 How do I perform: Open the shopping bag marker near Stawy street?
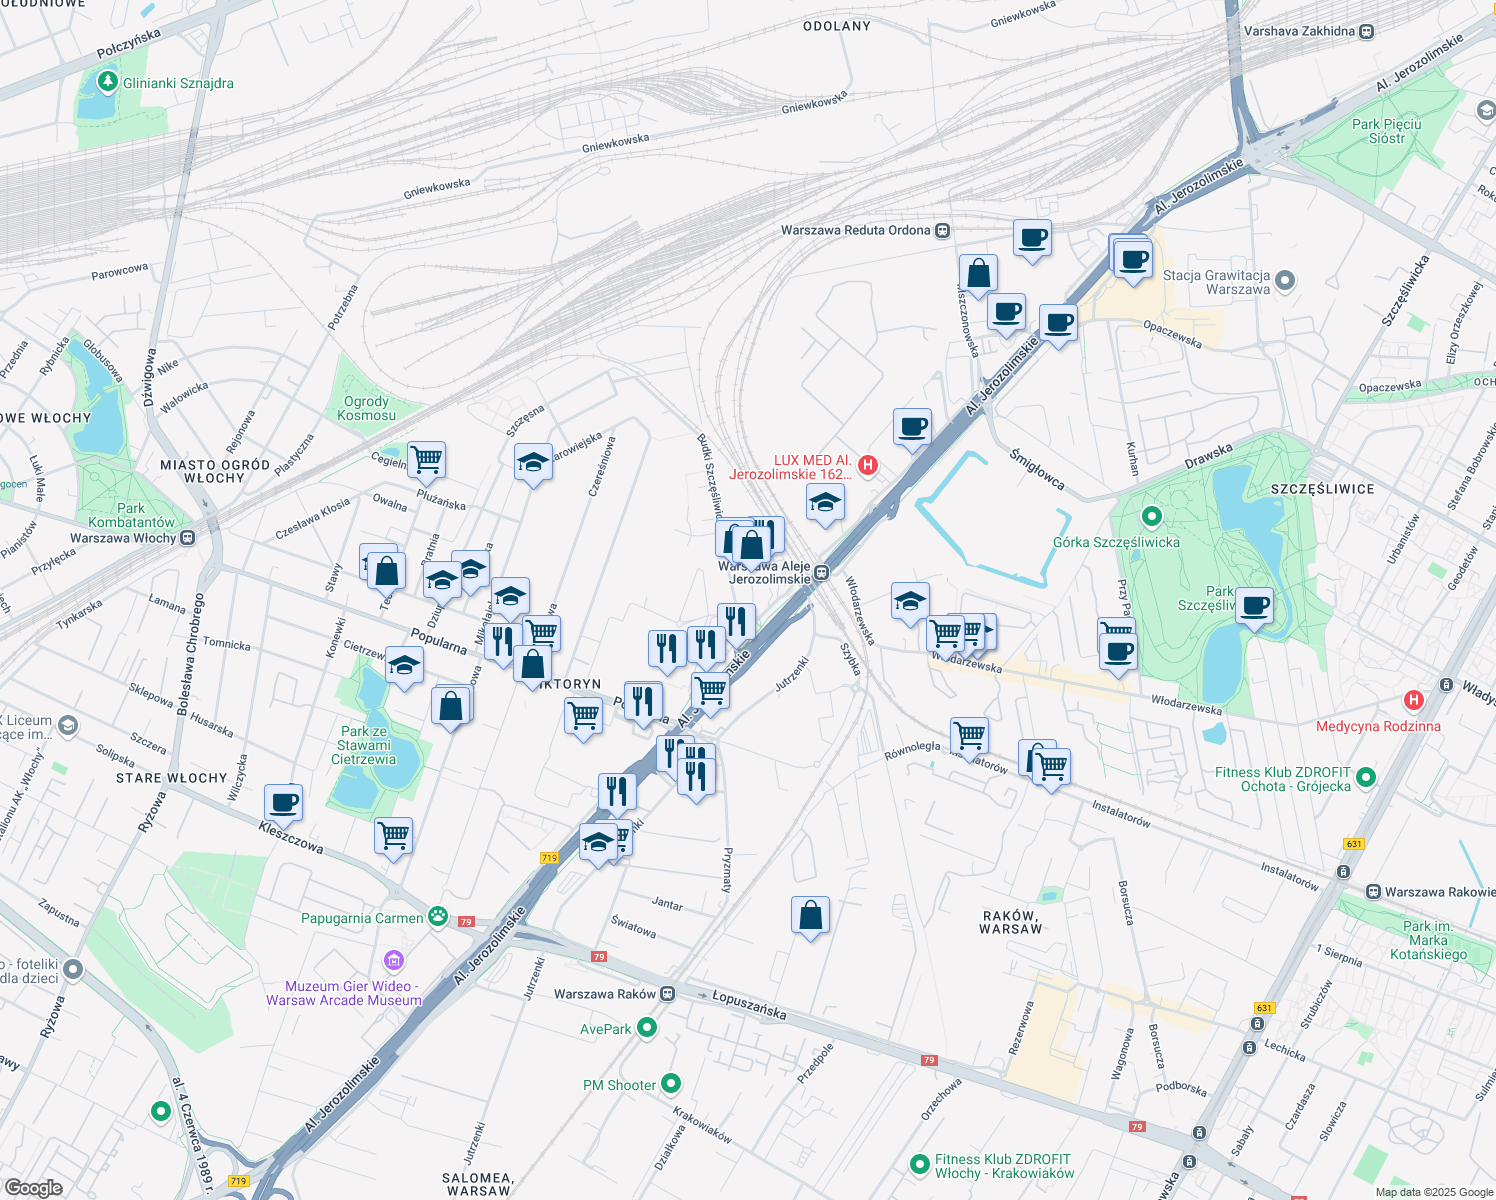(x=386, y=573)
